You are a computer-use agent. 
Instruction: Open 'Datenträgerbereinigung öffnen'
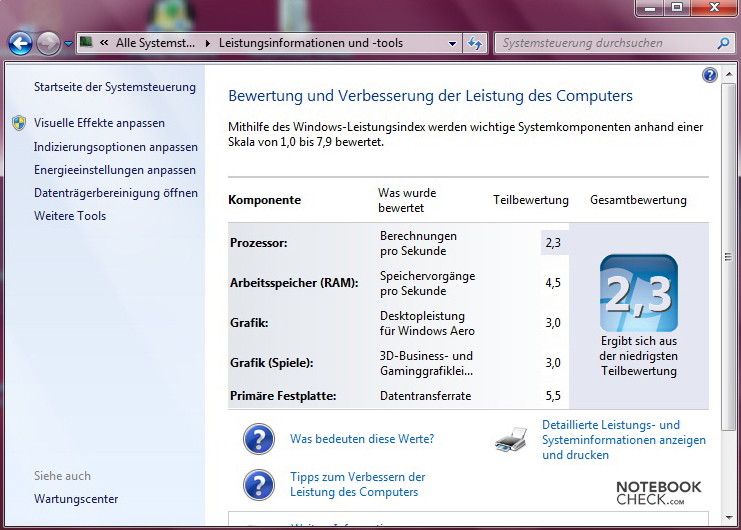click(115, 193)
